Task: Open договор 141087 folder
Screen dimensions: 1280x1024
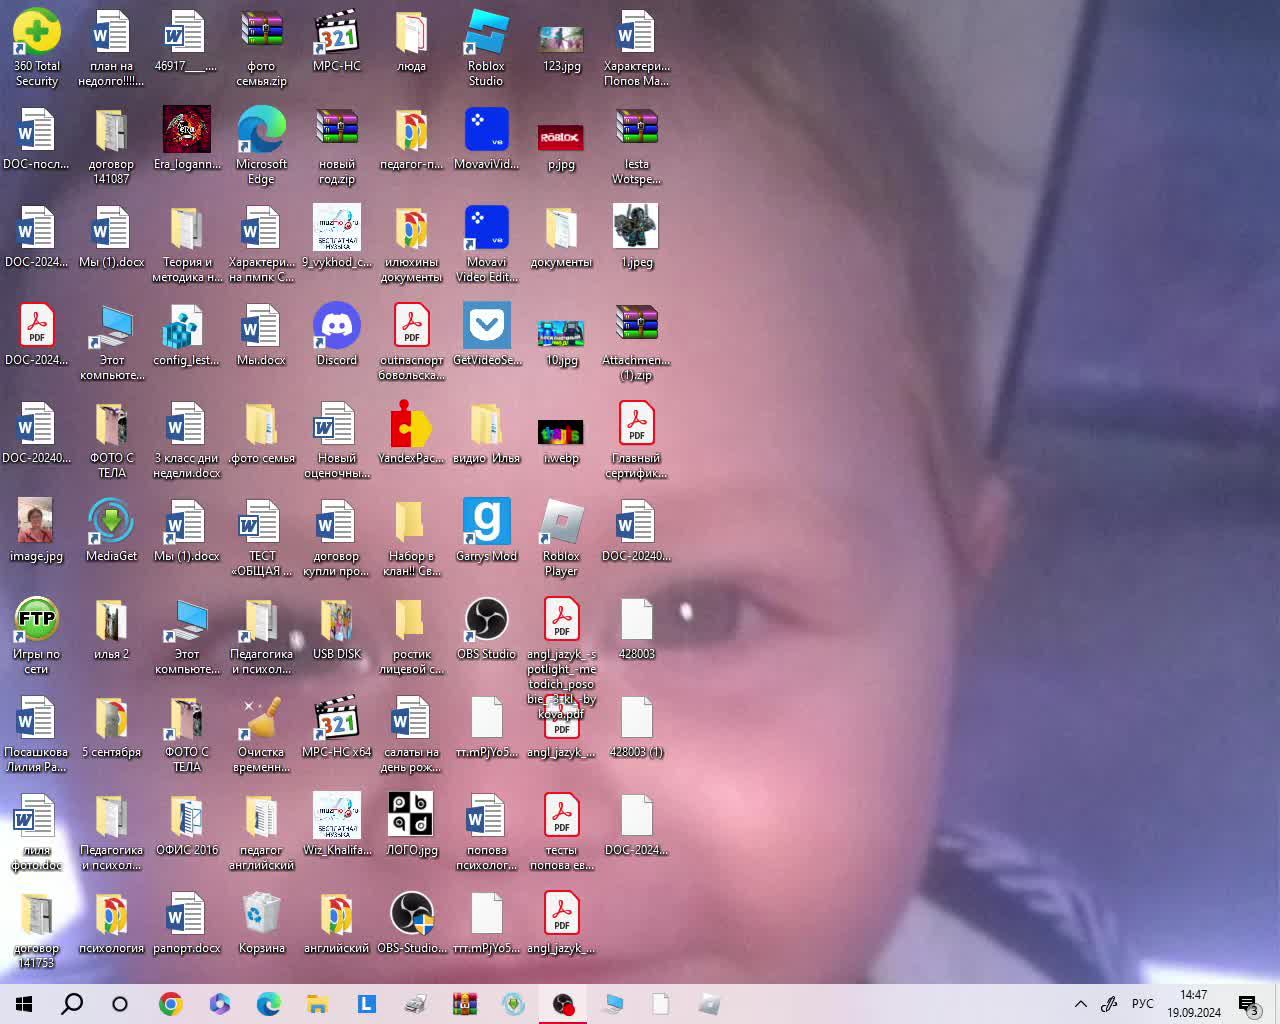Action: pos(111,145)
